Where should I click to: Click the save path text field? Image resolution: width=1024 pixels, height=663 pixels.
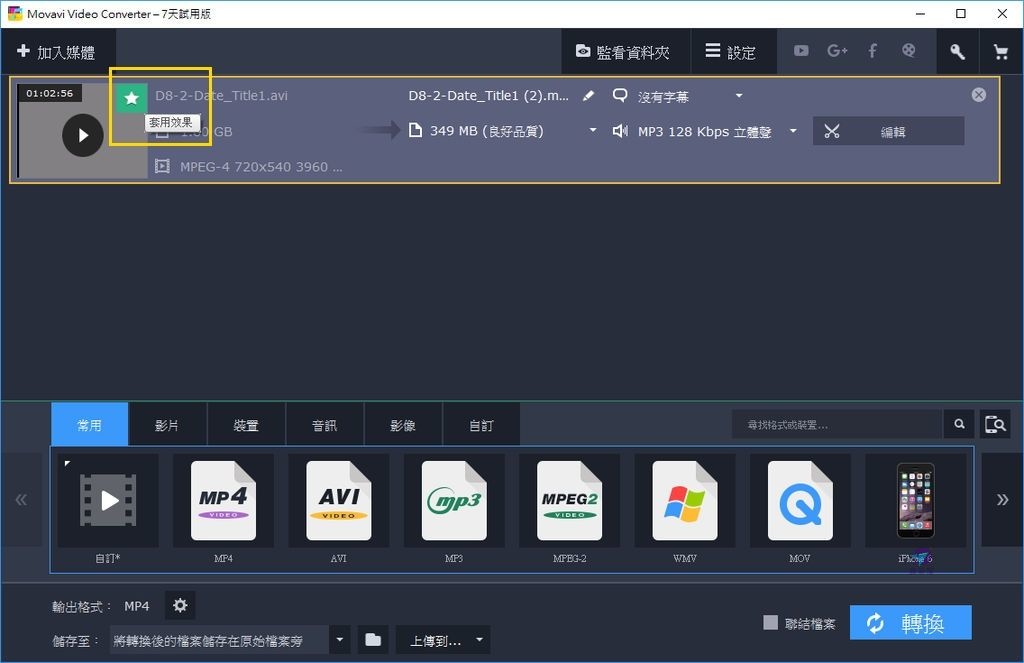click(219, 640)
